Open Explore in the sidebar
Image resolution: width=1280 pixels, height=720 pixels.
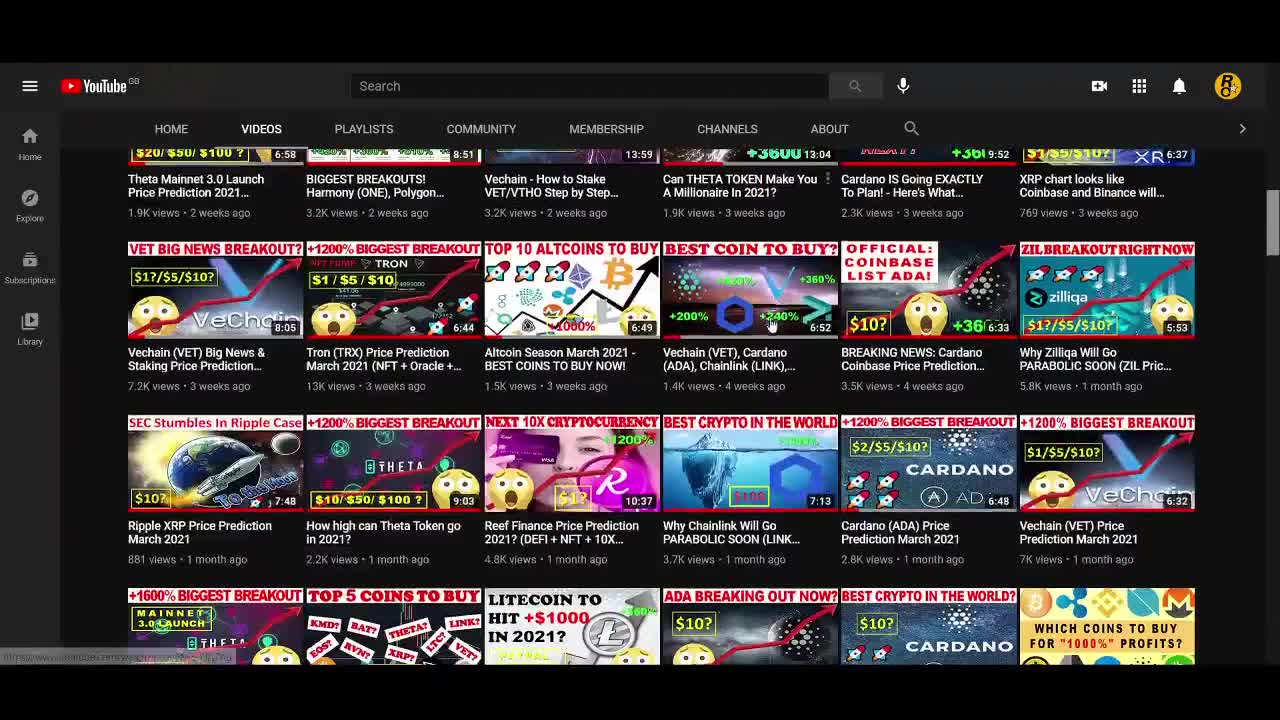click(x=30, y=206)
